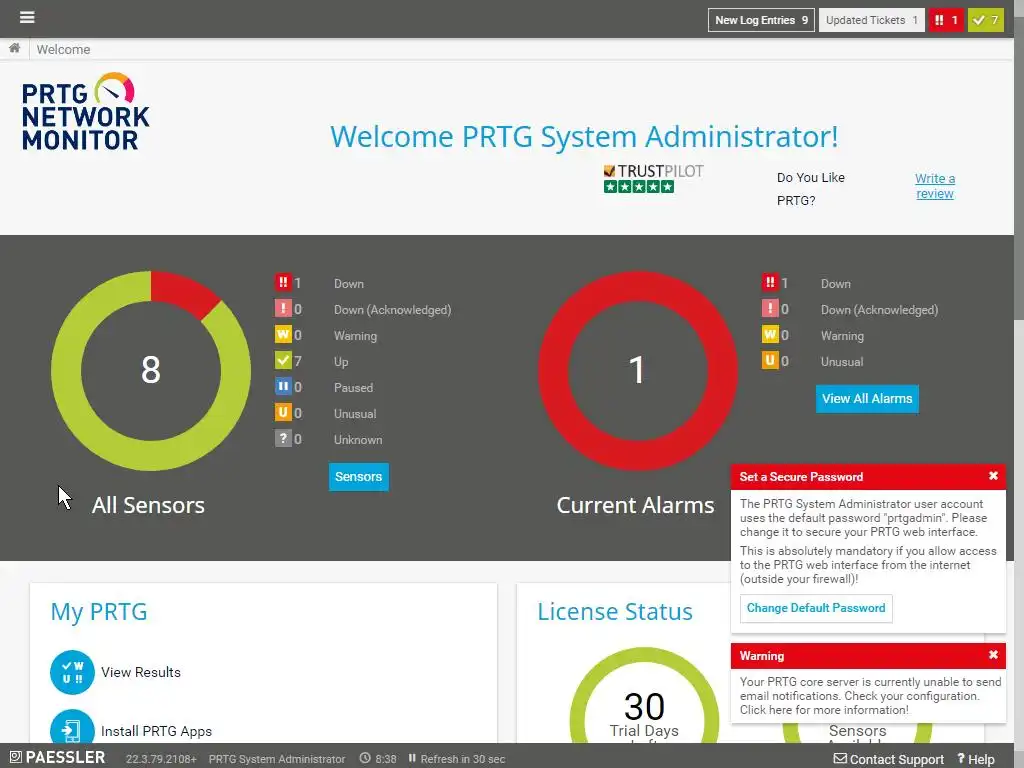1024x768 pixels.
Task: Open Help from the footer
Action: coord(976,759)
